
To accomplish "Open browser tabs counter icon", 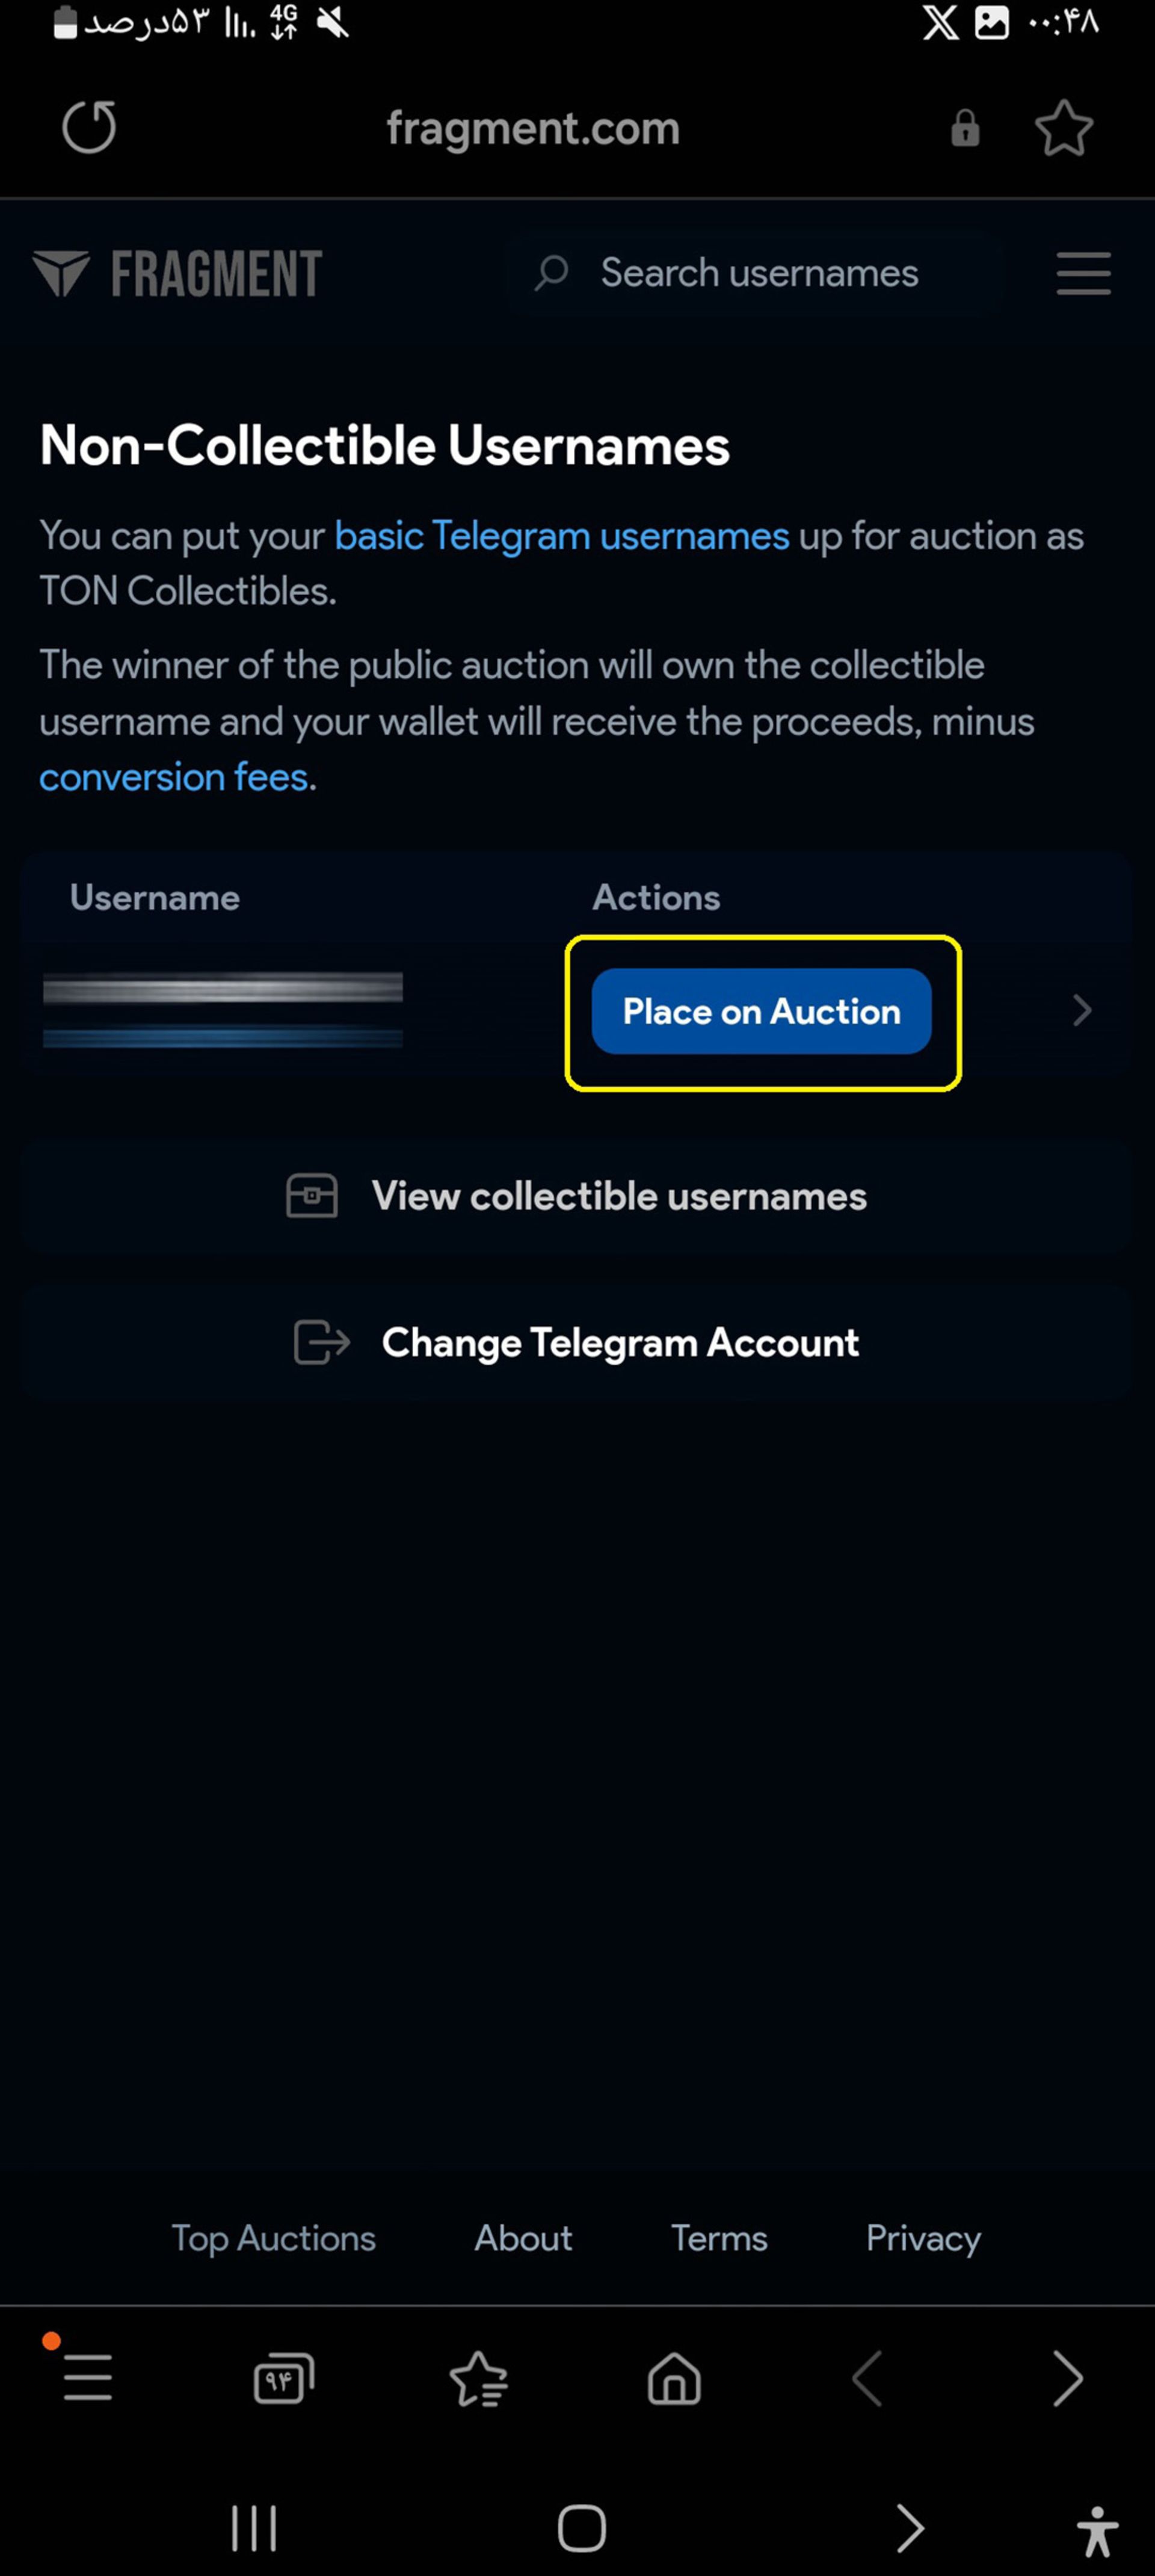I will point(284,2379).
